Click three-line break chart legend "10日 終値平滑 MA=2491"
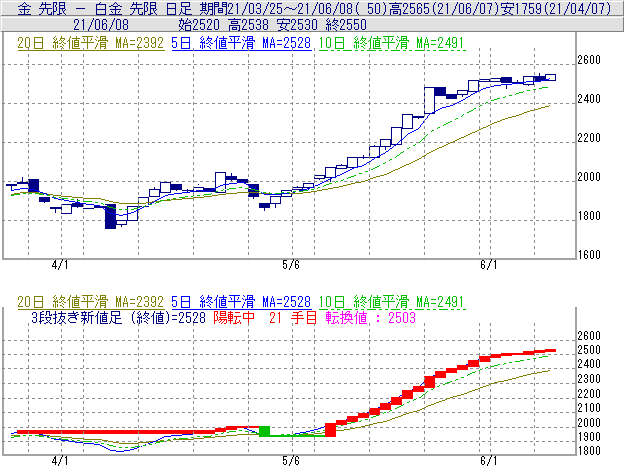 point(392,302)
